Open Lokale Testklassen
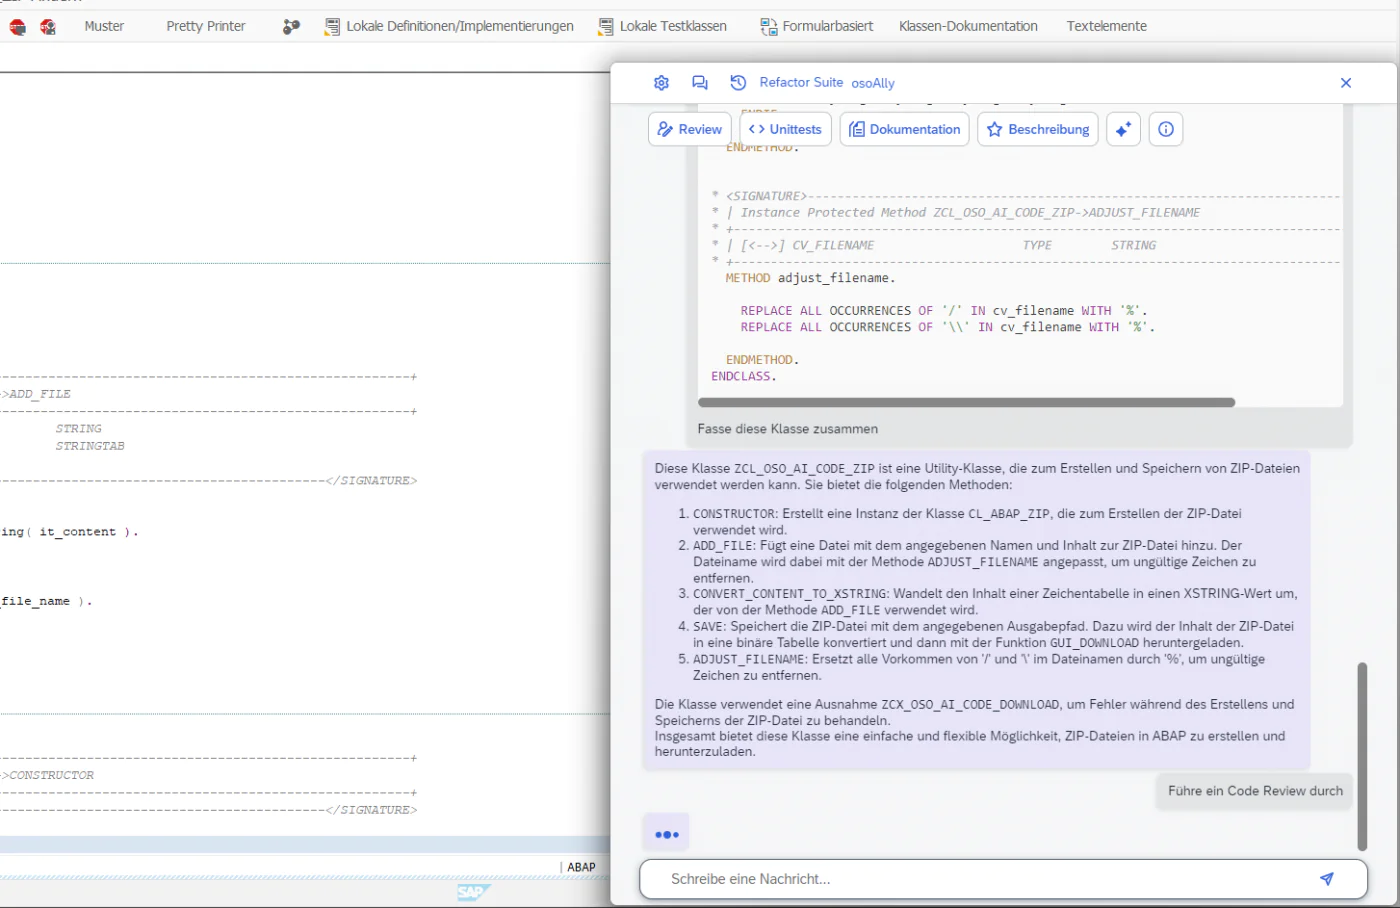Screen dimensions: 1400x908 662,26
